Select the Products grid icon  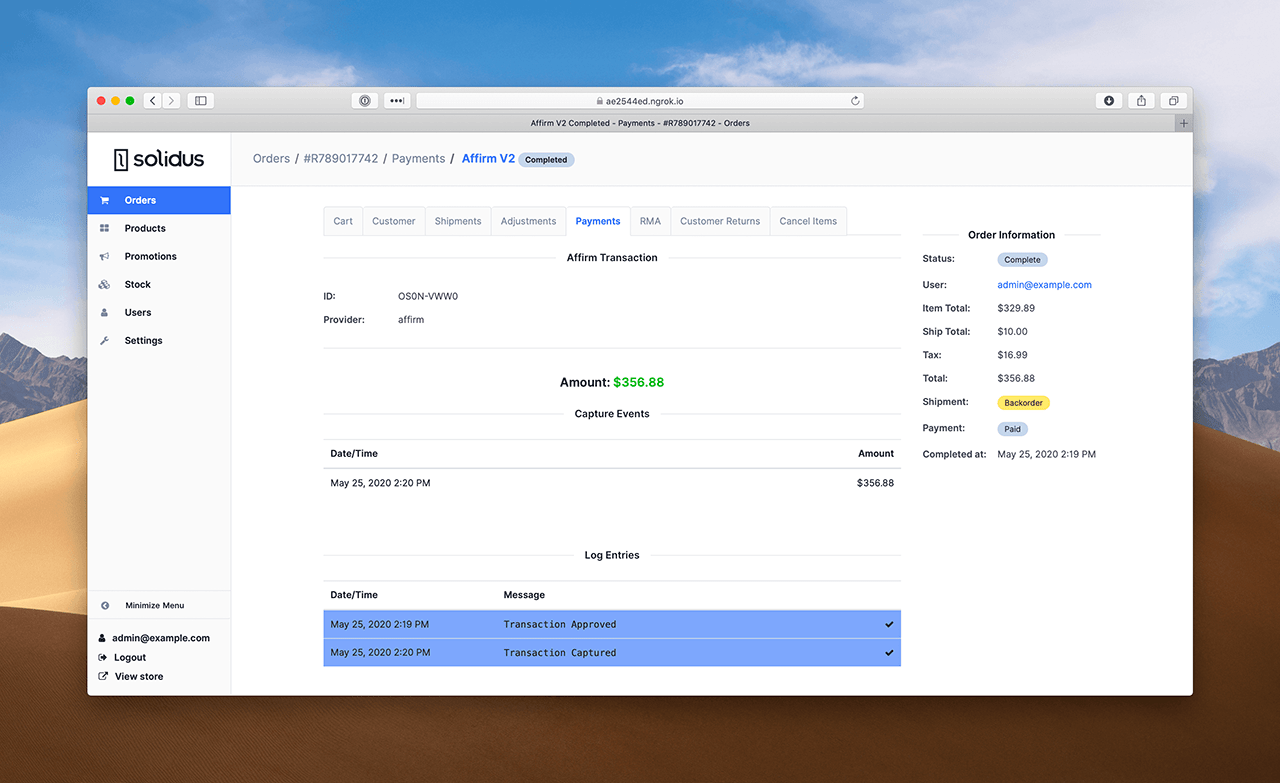point(104,228)
